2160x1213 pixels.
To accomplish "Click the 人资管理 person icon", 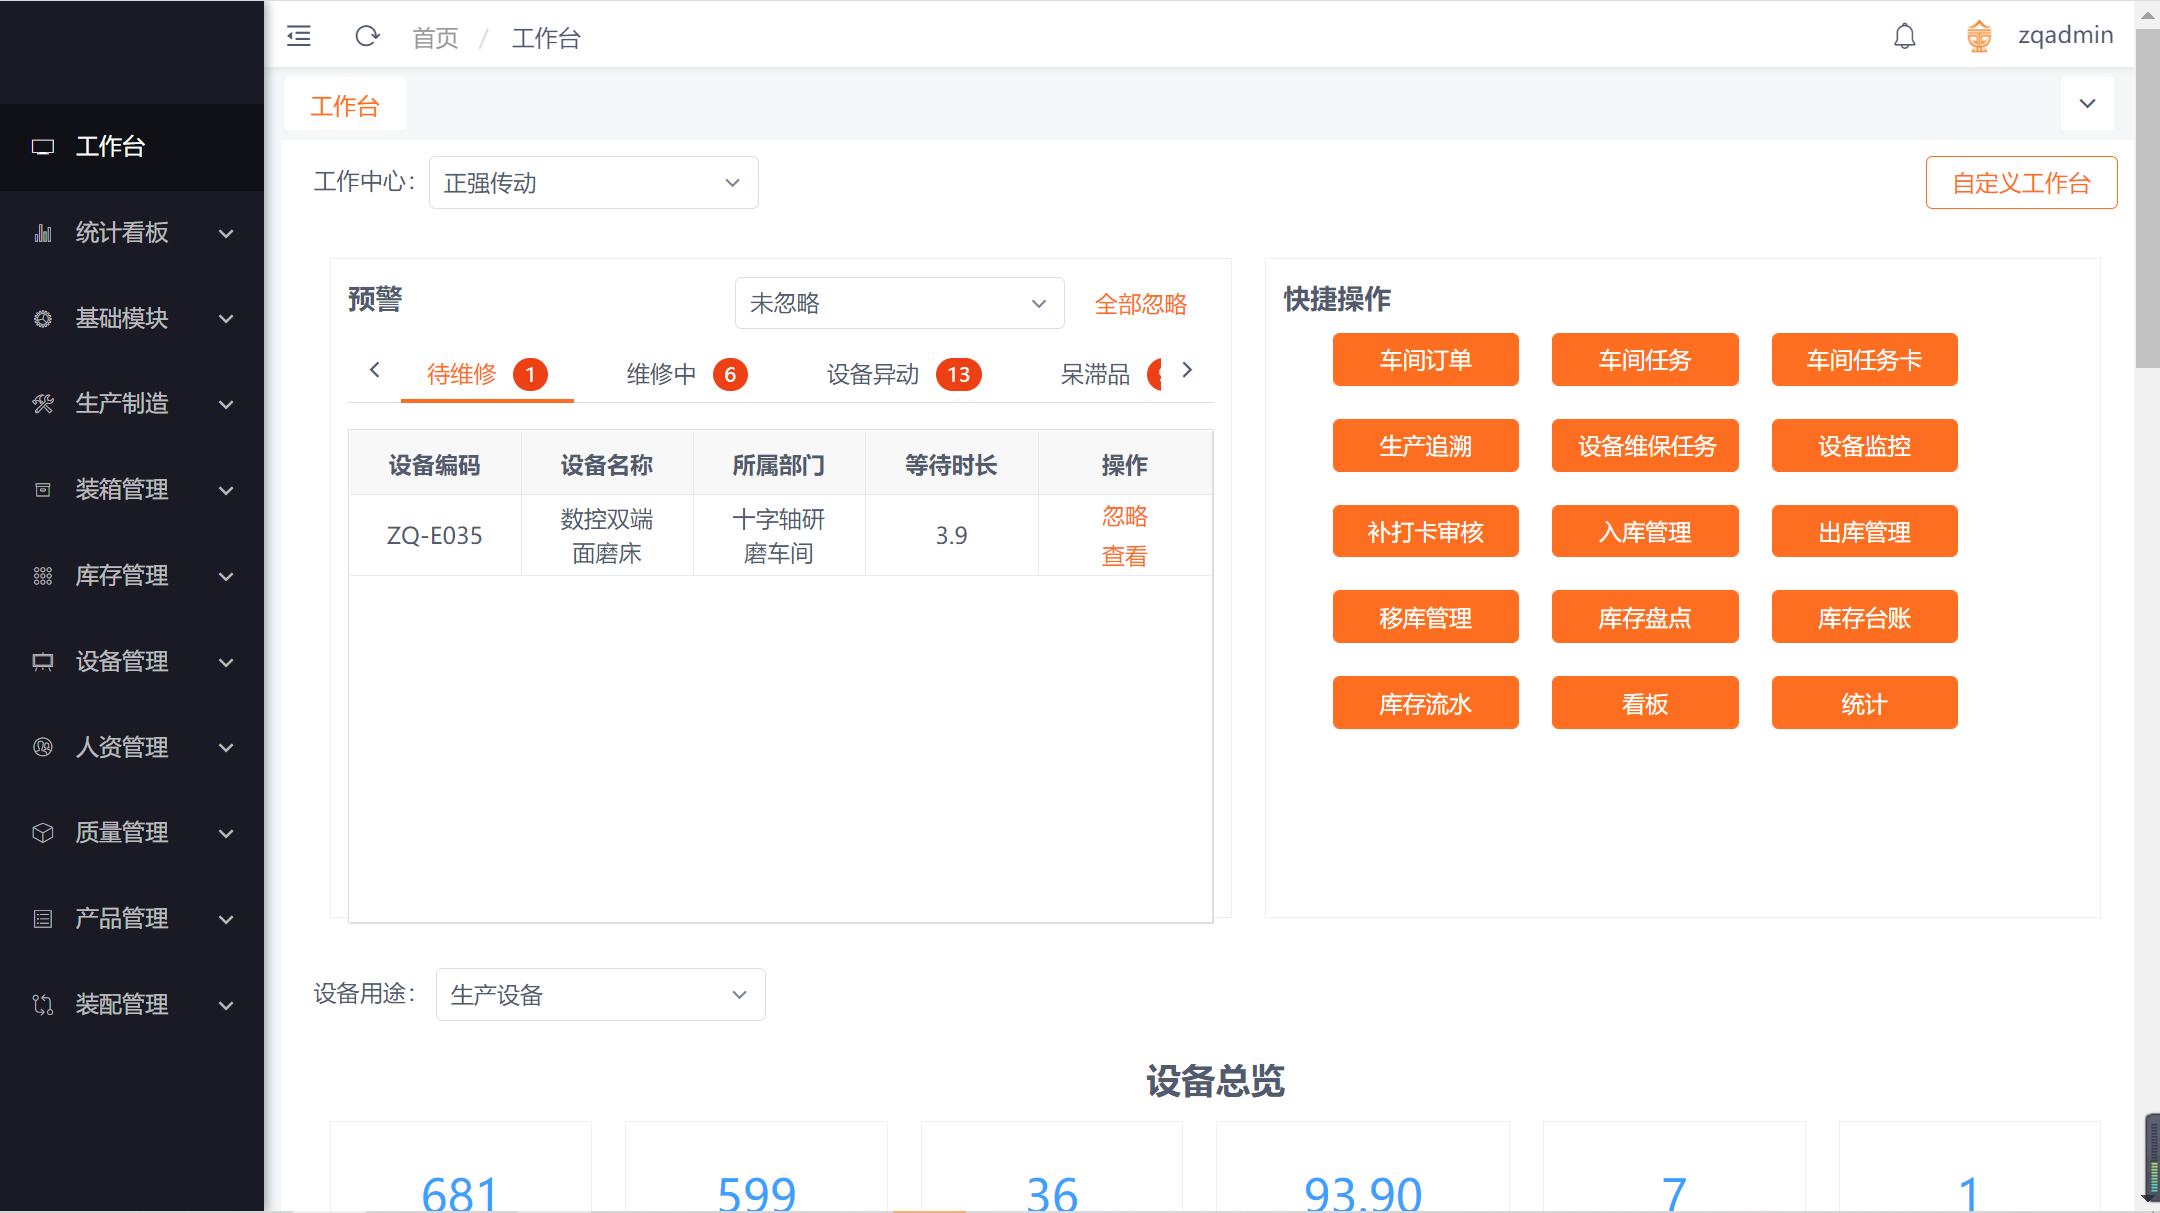I will (x=43, y=747).
